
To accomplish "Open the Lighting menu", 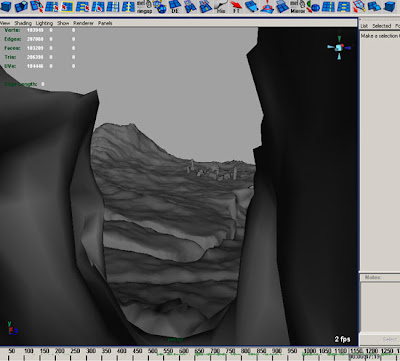I will 44,23.
